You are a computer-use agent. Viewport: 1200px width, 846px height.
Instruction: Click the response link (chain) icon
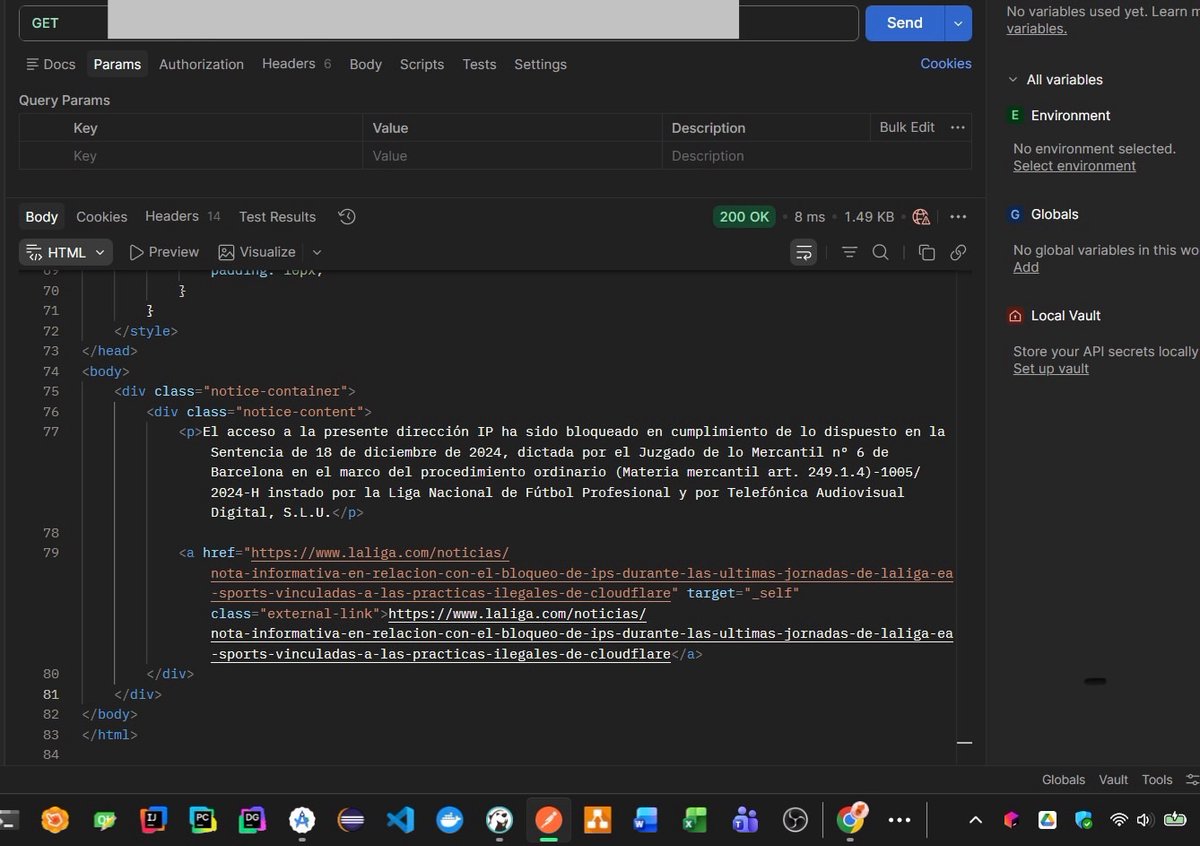click(x=958, y=252)
